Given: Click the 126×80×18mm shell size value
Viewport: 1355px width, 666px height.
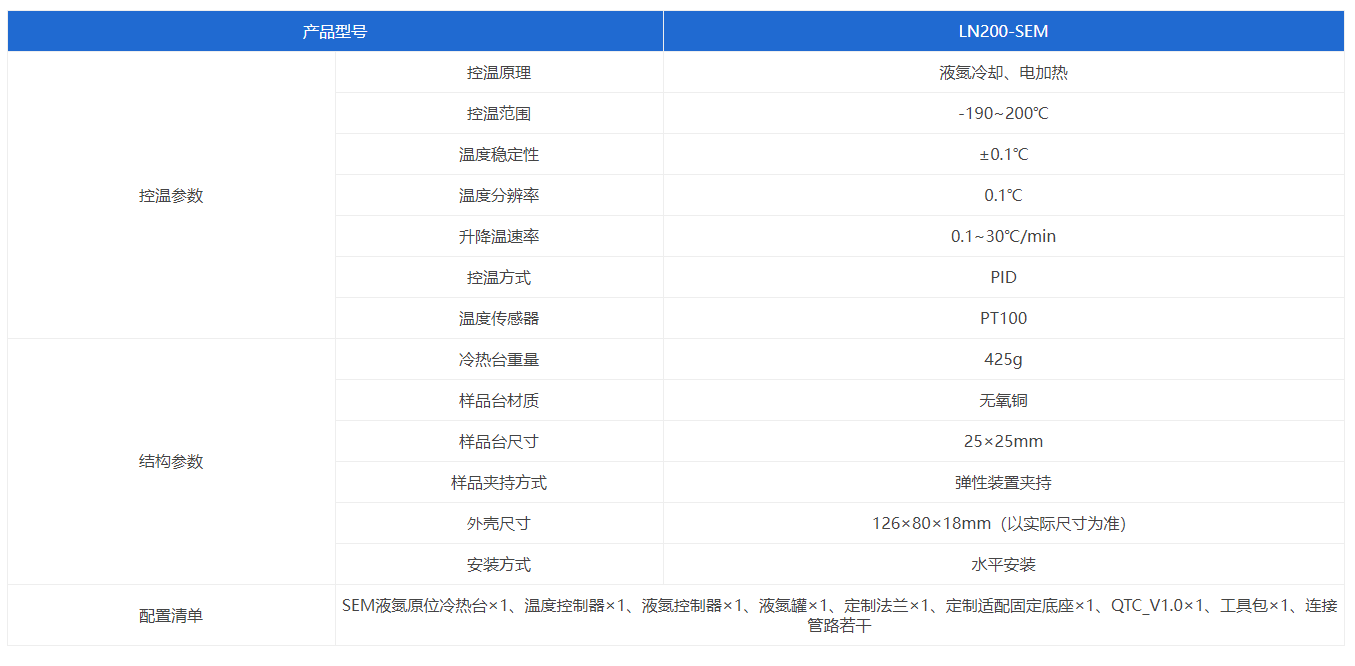Looking at the screenshot, I should tap(1003, 524).
